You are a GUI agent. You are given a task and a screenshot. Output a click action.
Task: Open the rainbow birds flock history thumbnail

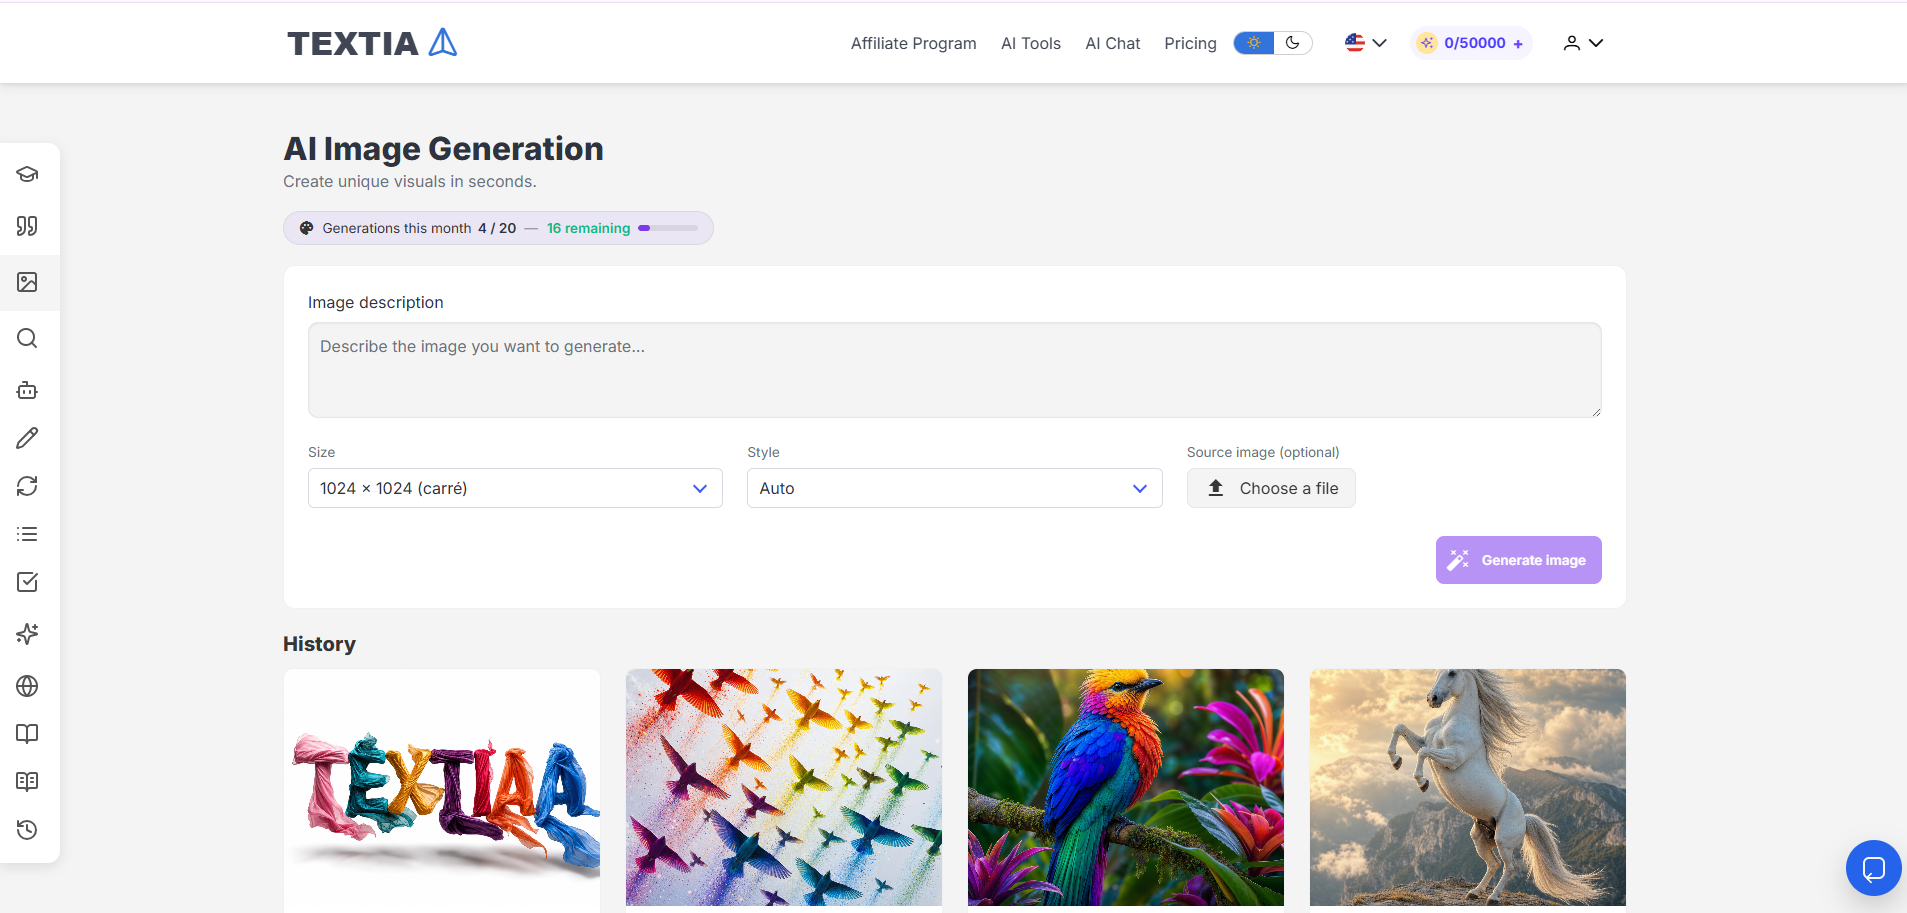pyautogui.click(x=784, y=788)
